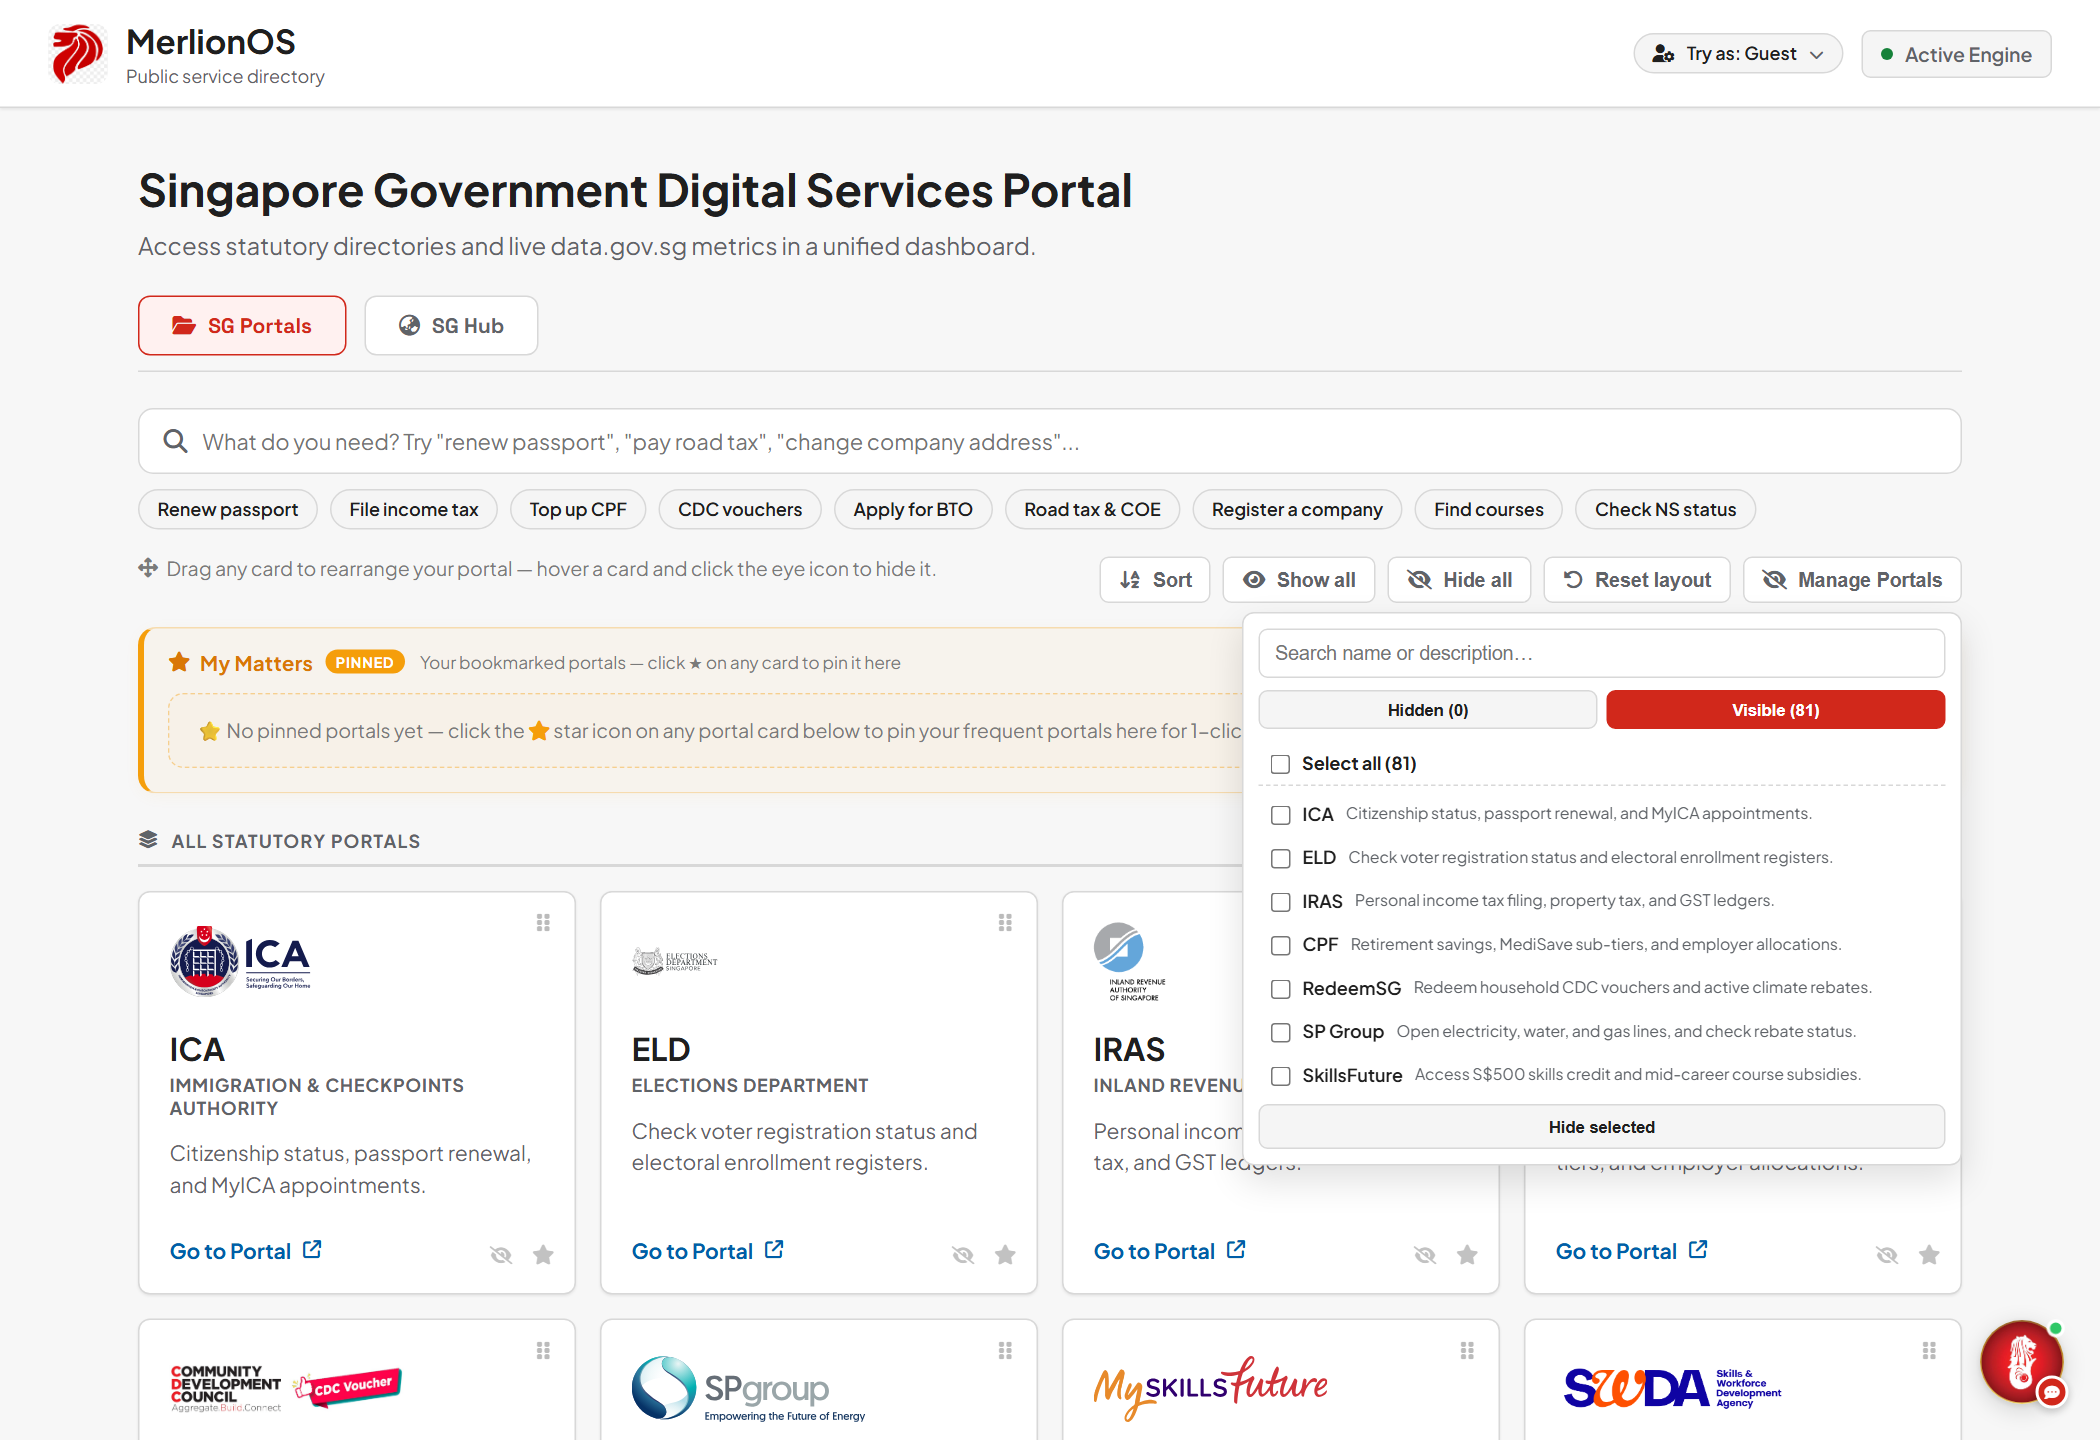Click the Road tax & COE chip
Image resolution: width=2100 pixels, height=1440 pixels.
[x=1093, y=509]
